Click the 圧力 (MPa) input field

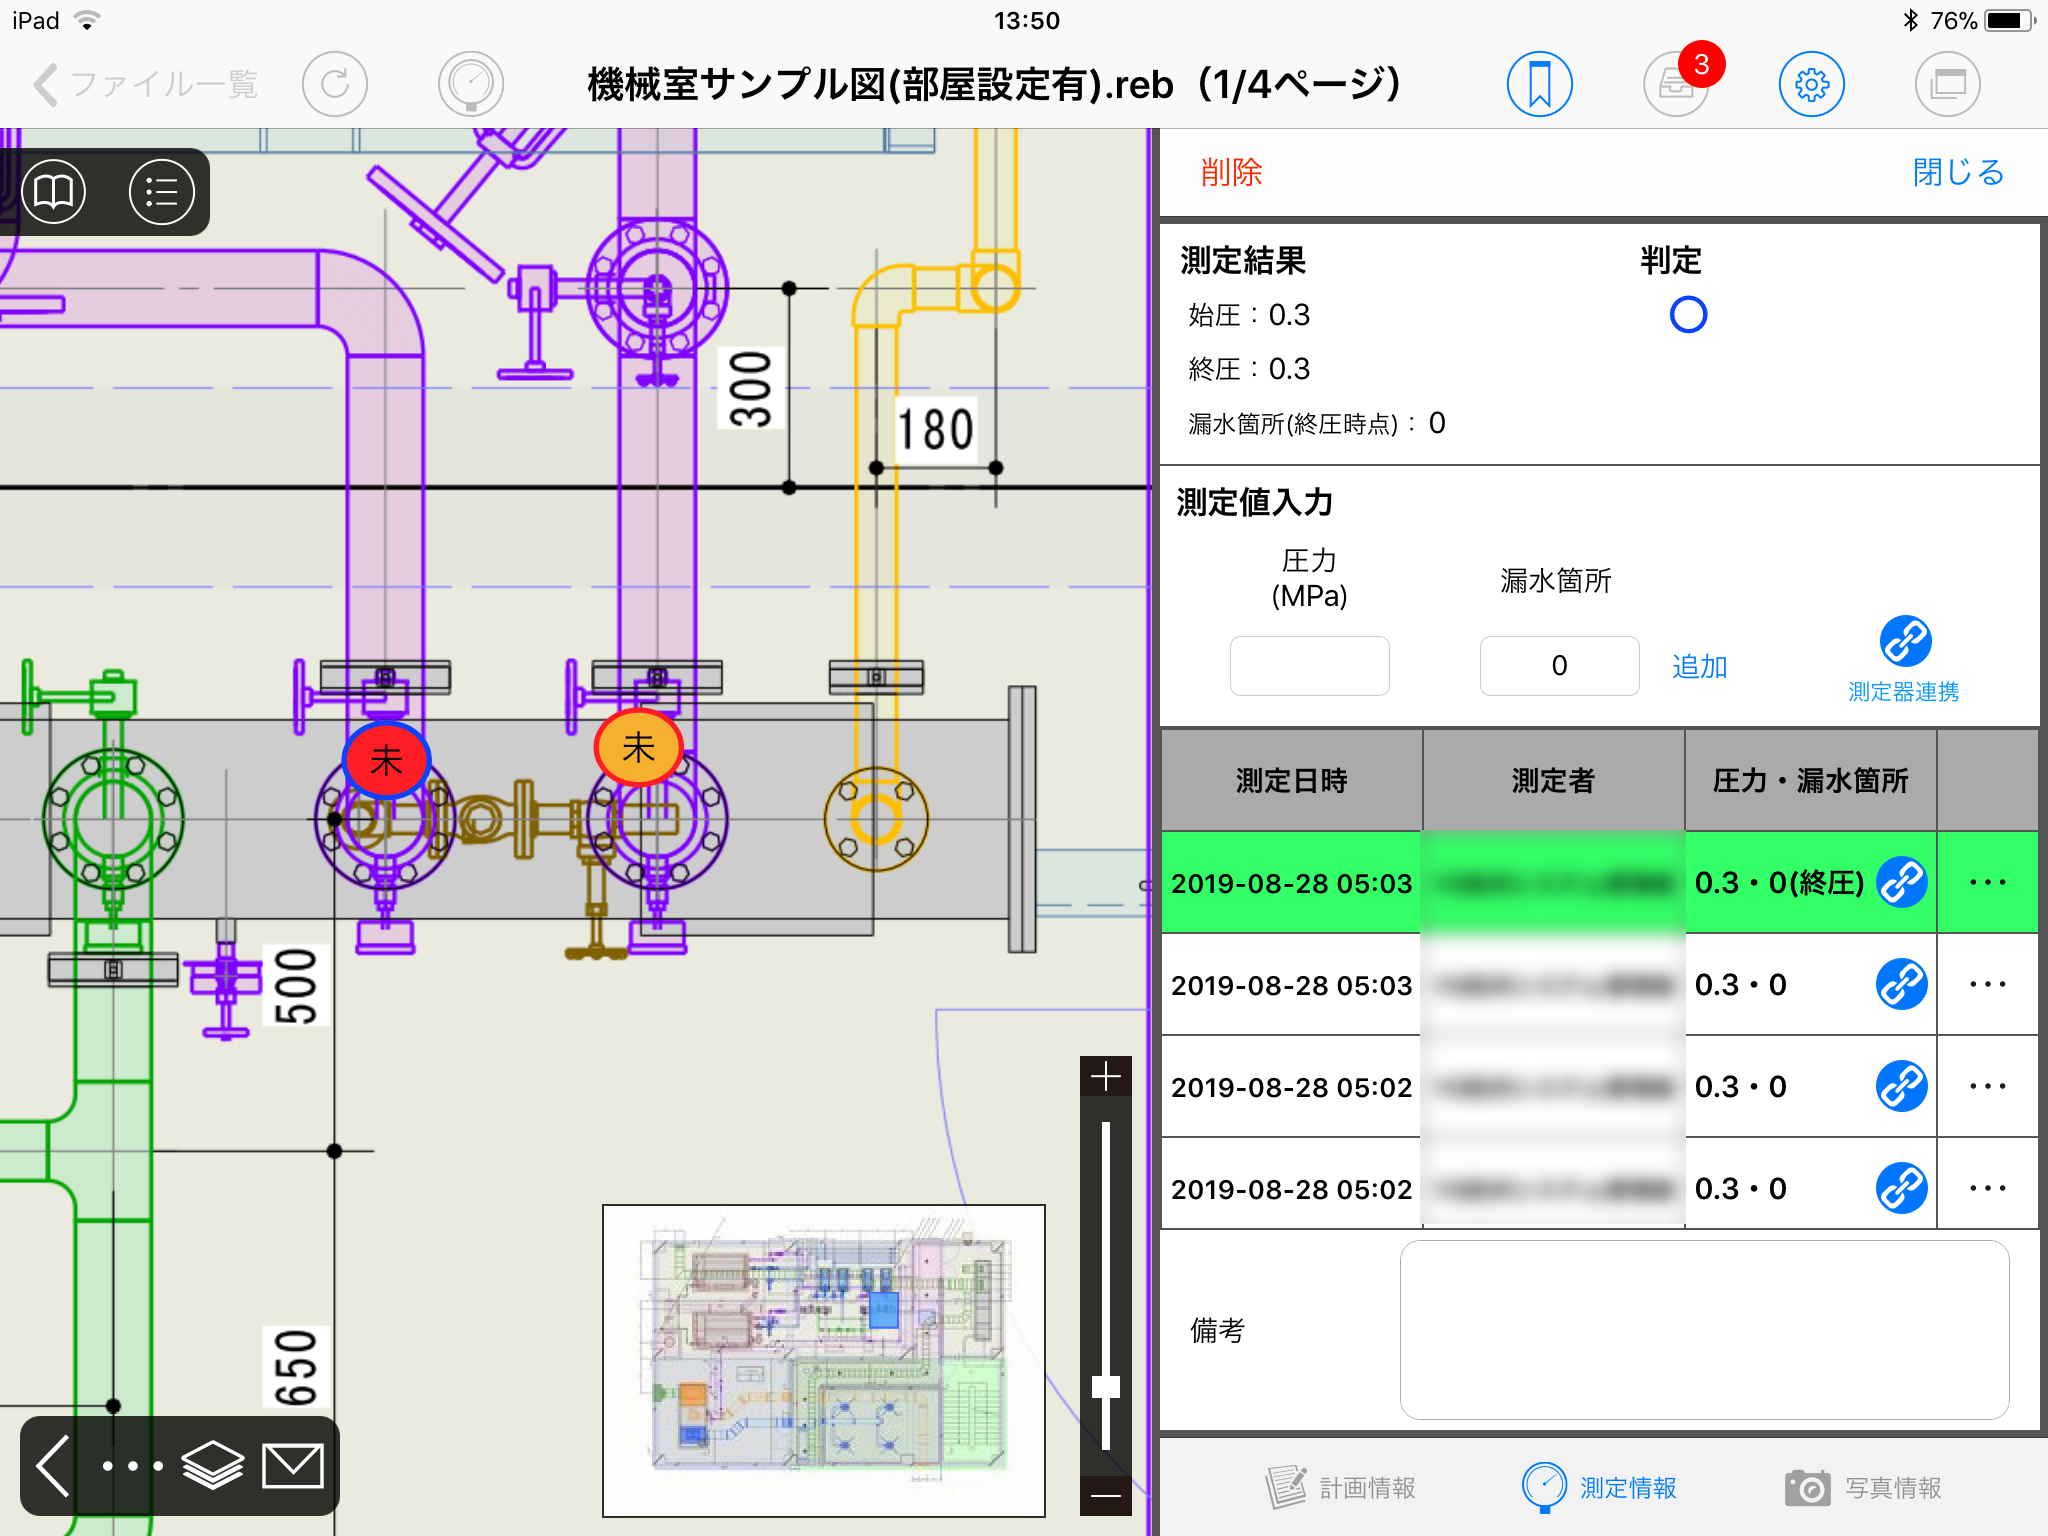click(x=1309, y=666)
